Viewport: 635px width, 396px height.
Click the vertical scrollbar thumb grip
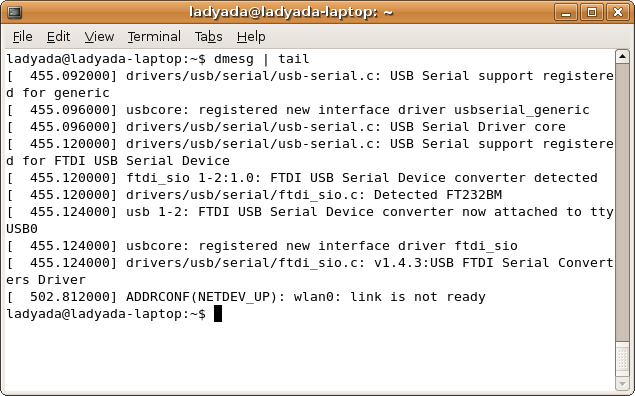tap(622, 360)
